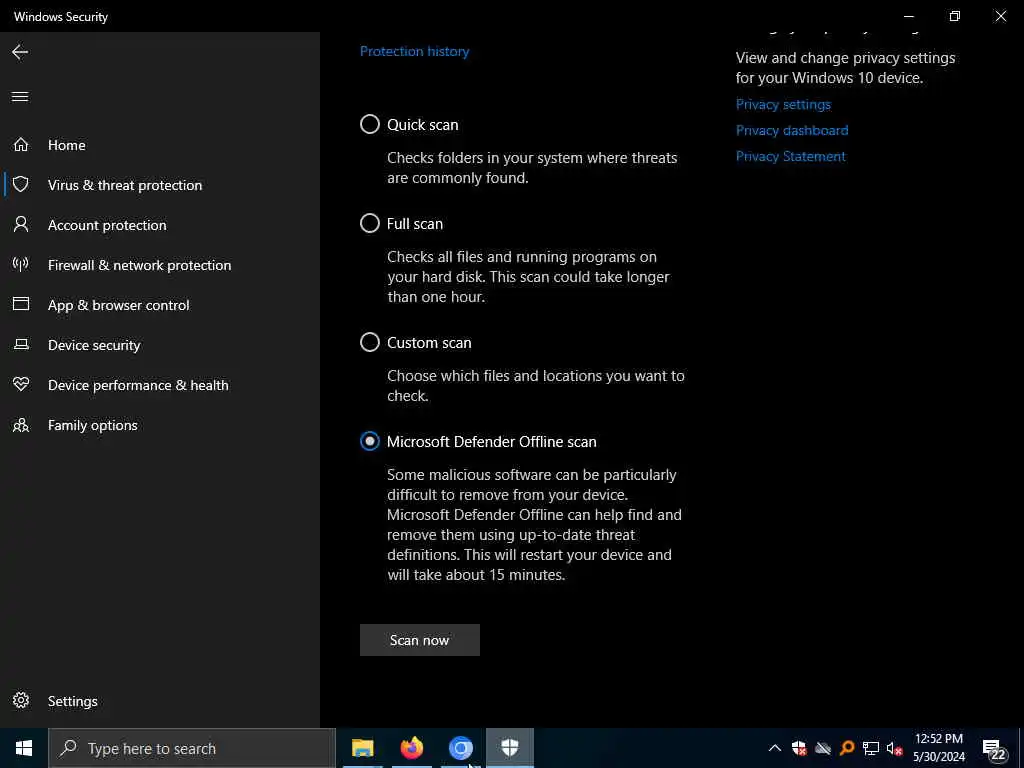Image resolution: width=1024 pixels, height=768 pixels.
Task: Open the Windows Start menu
Action: coord(24,748)
